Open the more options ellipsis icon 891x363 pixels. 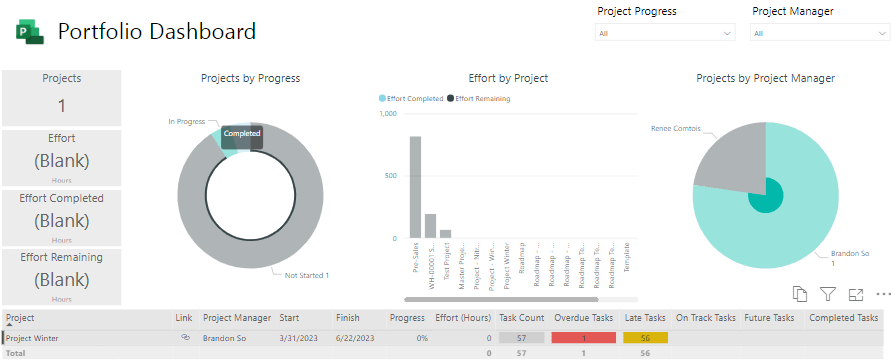click(x=883, y=294)
